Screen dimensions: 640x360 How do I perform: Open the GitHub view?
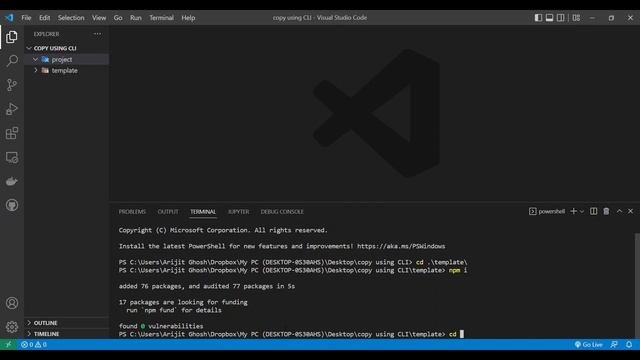click(x=12, y=205)
